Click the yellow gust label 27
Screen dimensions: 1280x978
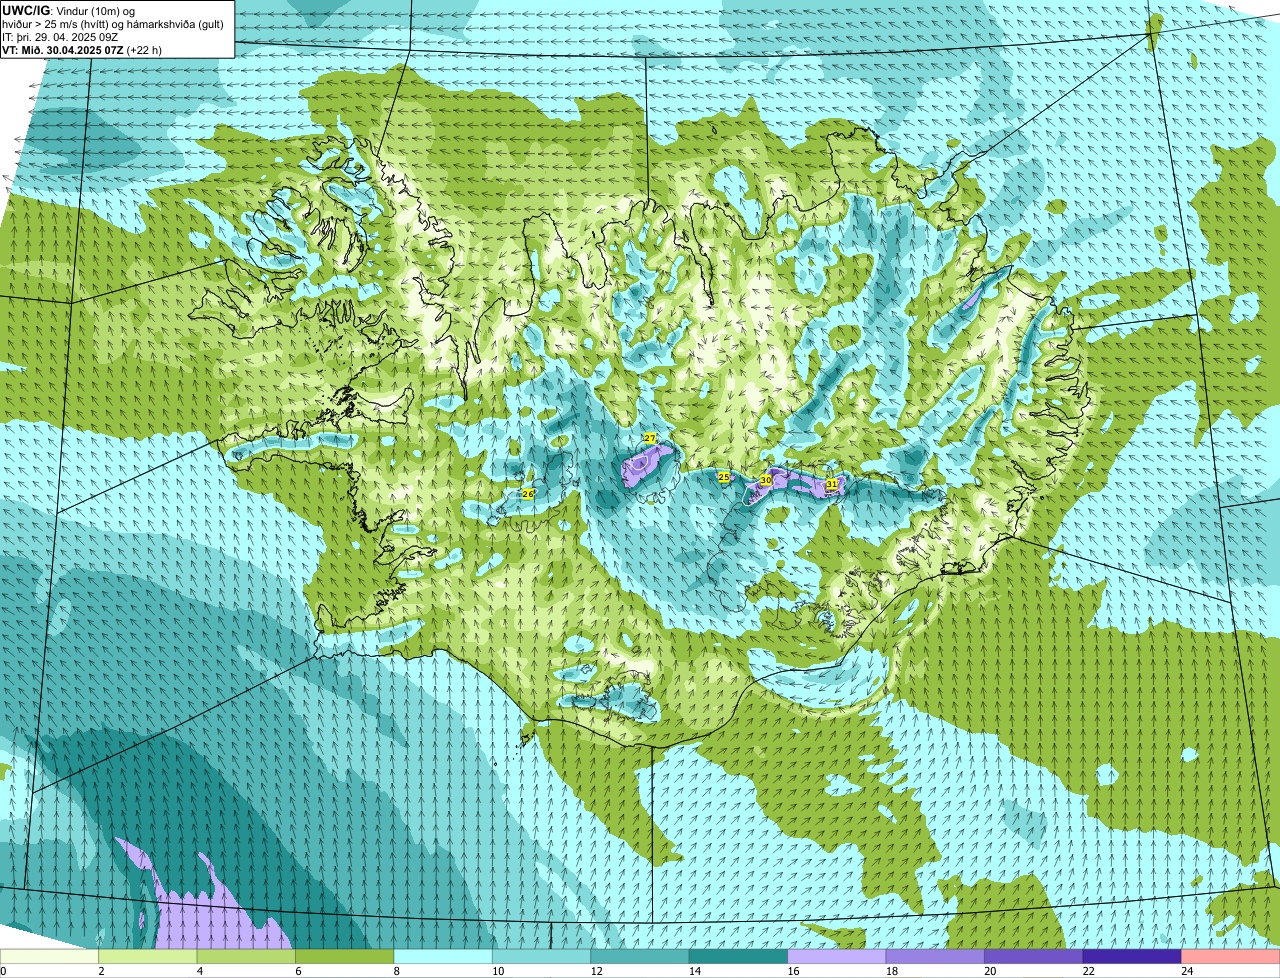pos(650,439)
